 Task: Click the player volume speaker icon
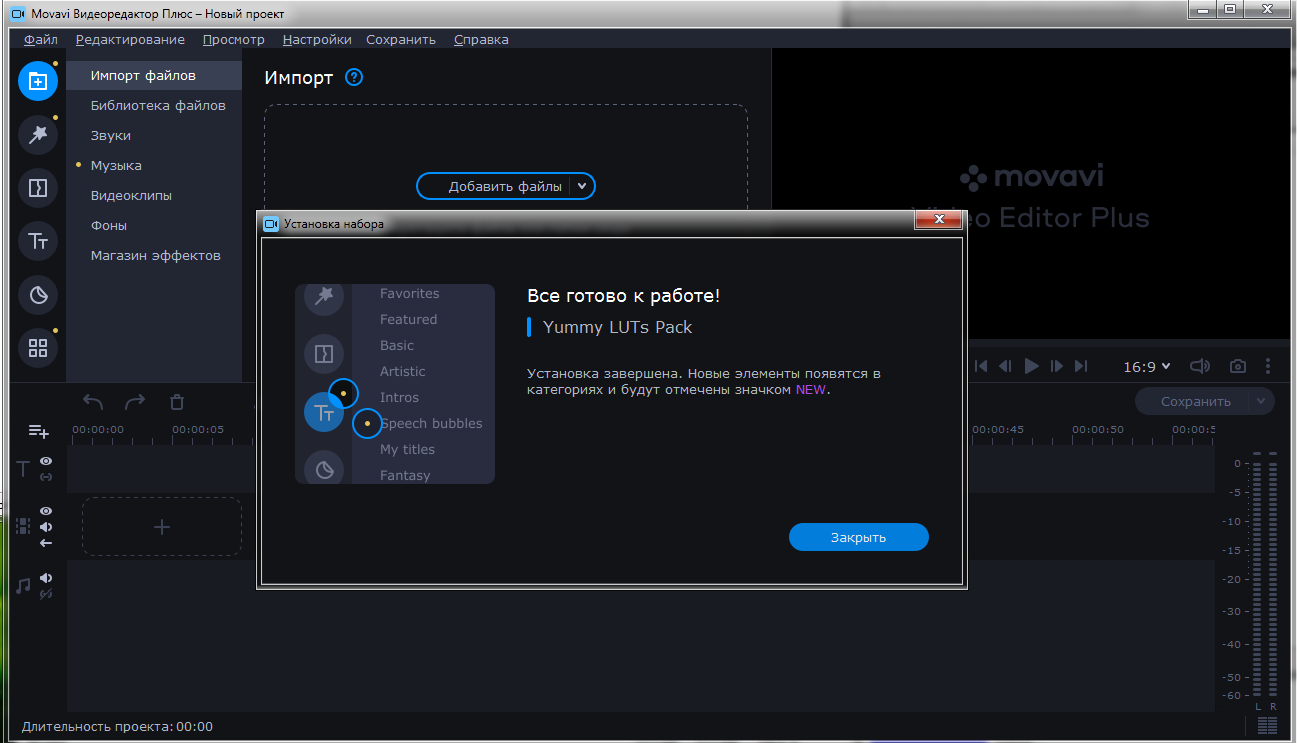pos(1200,367)
